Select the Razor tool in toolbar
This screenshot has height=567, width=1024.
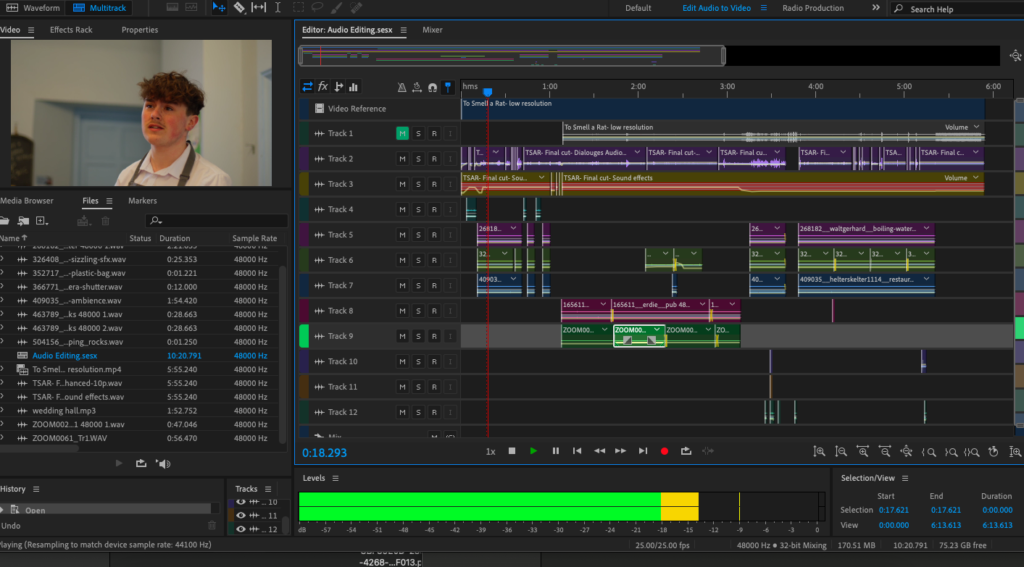tap(239, 8)
